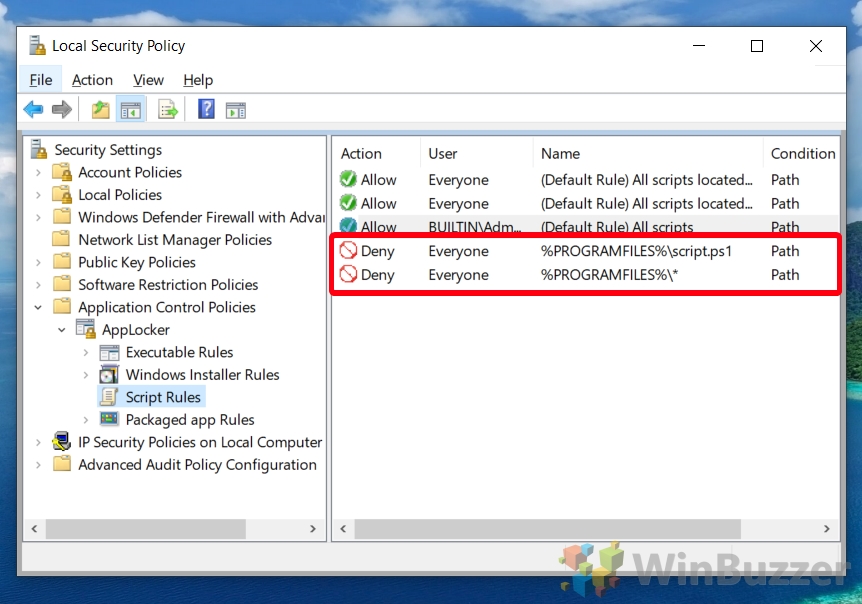Sort rules by the User column header
This screenshot has width=862, height=604.
click(x=443, y=154)
